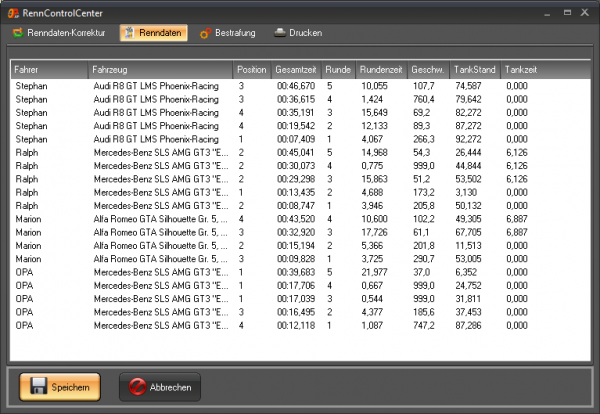
Task: Maximize the RennControlCenter window
Action: (x=567, y=13)
